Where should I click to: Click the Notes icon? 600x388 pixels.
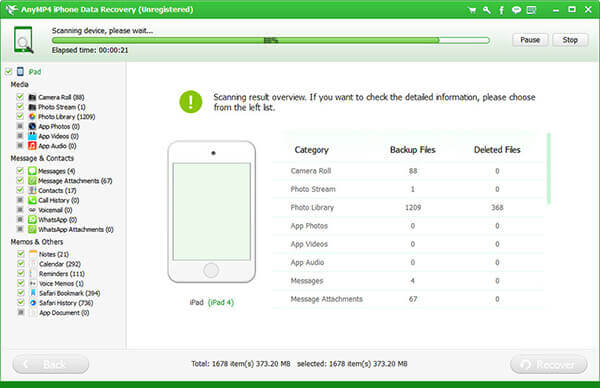click(x=33, y=254)
